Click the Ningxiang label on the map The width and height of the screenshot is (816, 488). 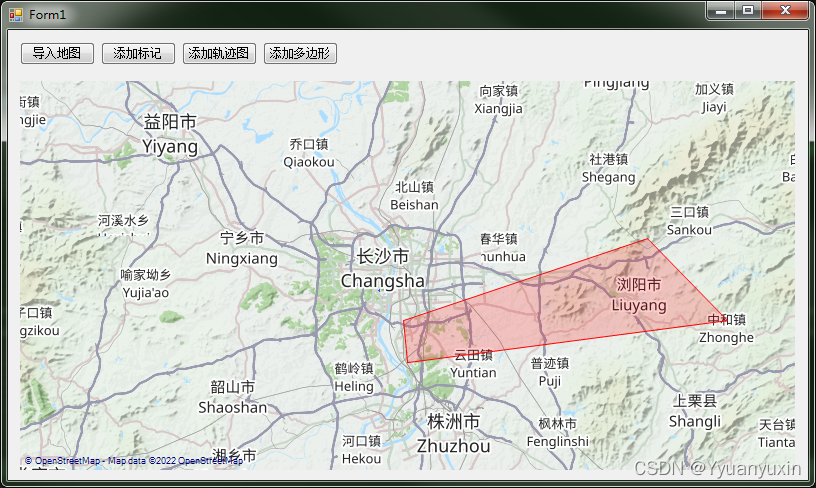242,248
